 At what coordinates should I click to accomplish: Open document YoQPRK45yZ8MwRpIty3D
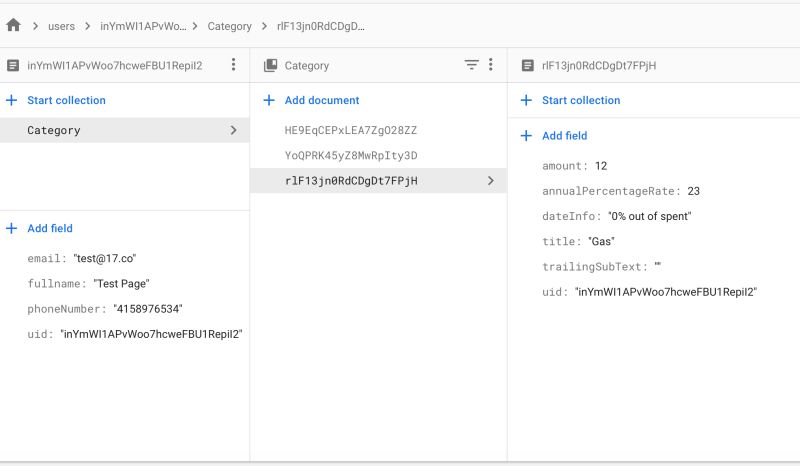point(351,156)
